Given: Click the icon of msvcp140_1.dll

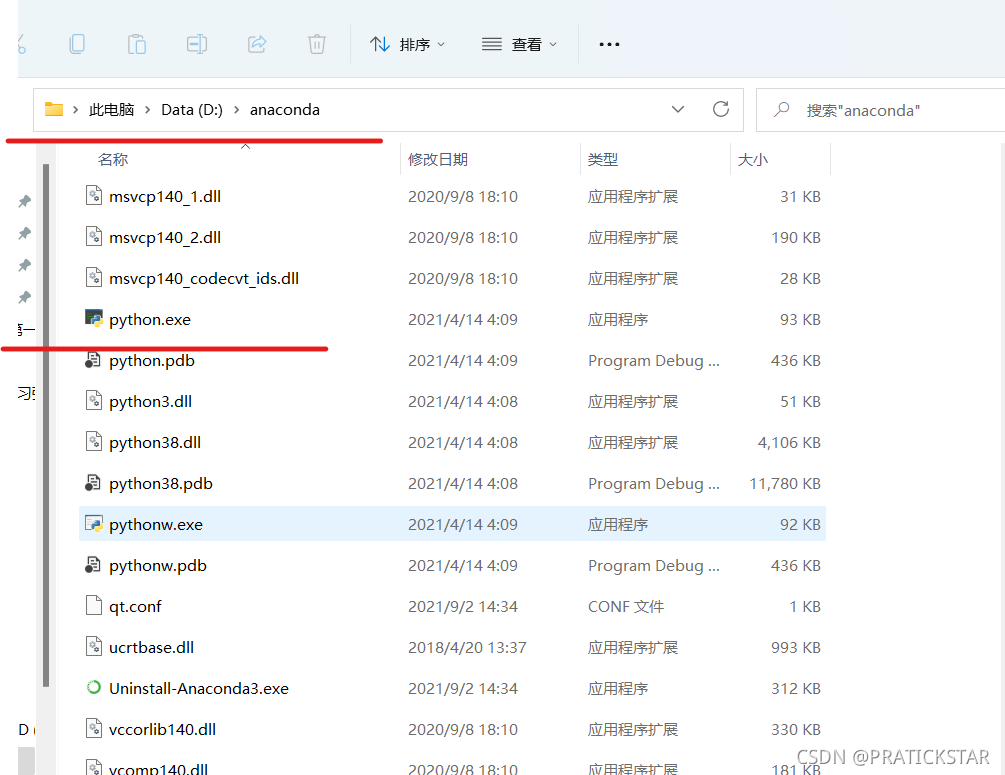Looking at the screenshot, I should coord(94,196).
